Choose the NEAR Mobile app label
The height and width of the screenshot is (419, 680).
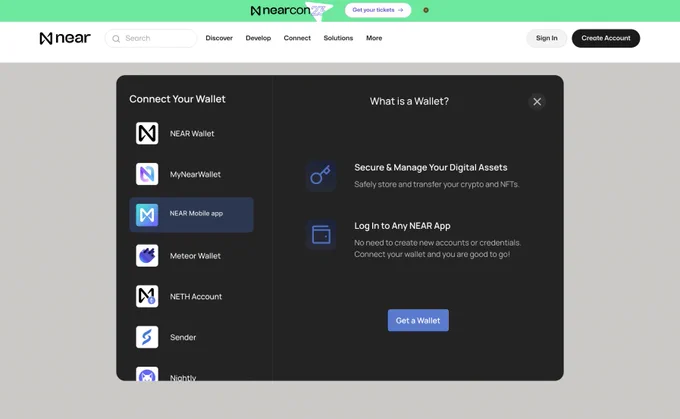pos(196,213)
